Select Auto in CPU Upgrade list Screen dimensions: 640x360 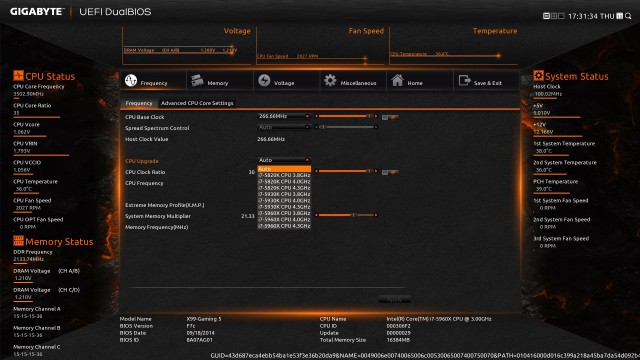[284, 169]
